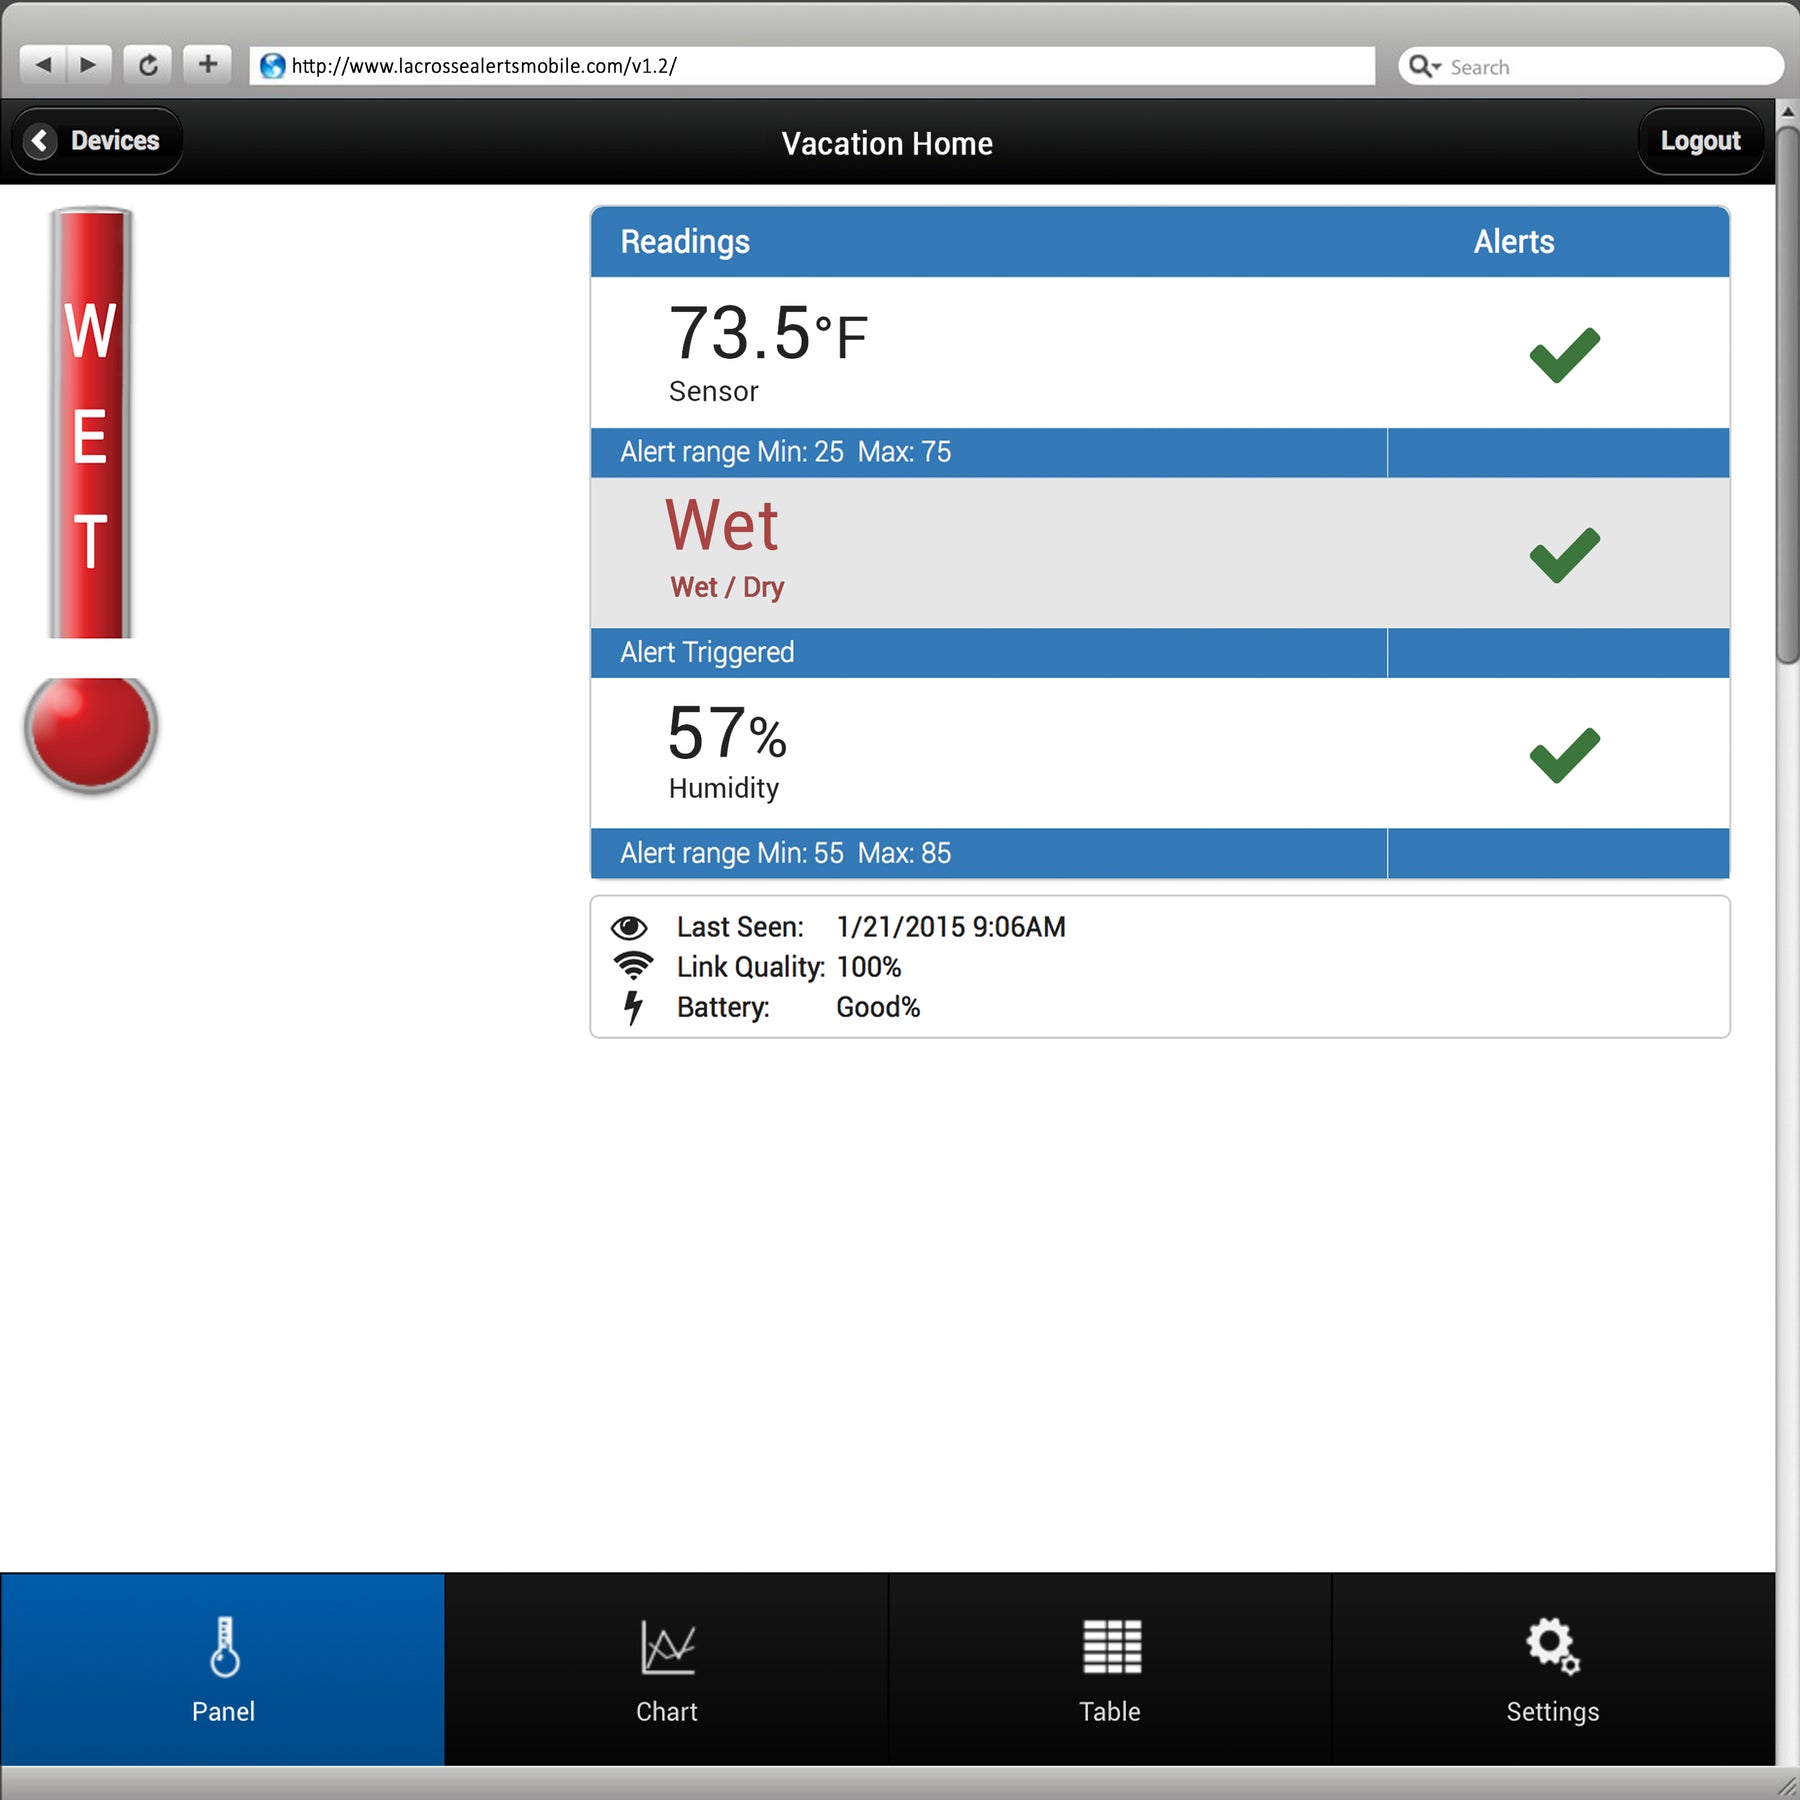Open the Panel tab
This screenshot has width=1800, height=1800.
(x=223, y=1669)
